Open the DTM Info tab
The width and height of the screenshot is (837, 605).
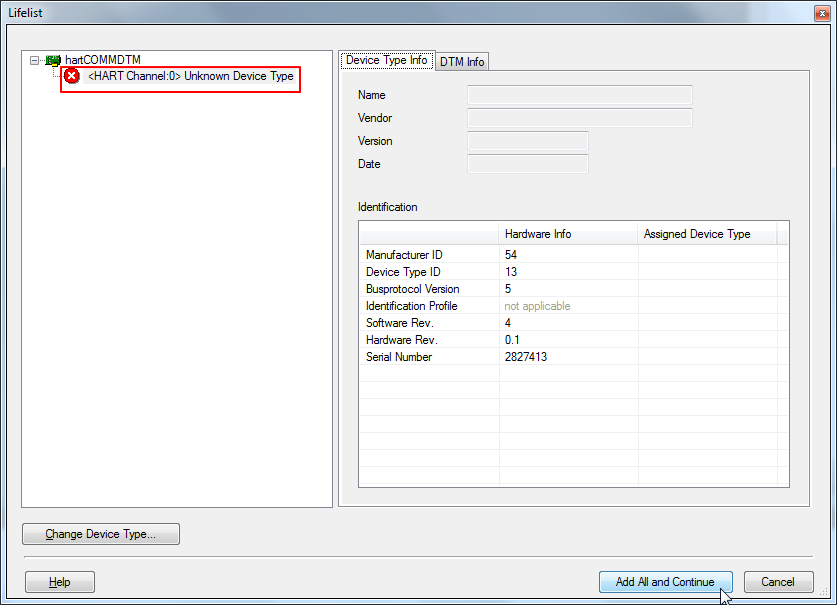(x=462, y=62)
